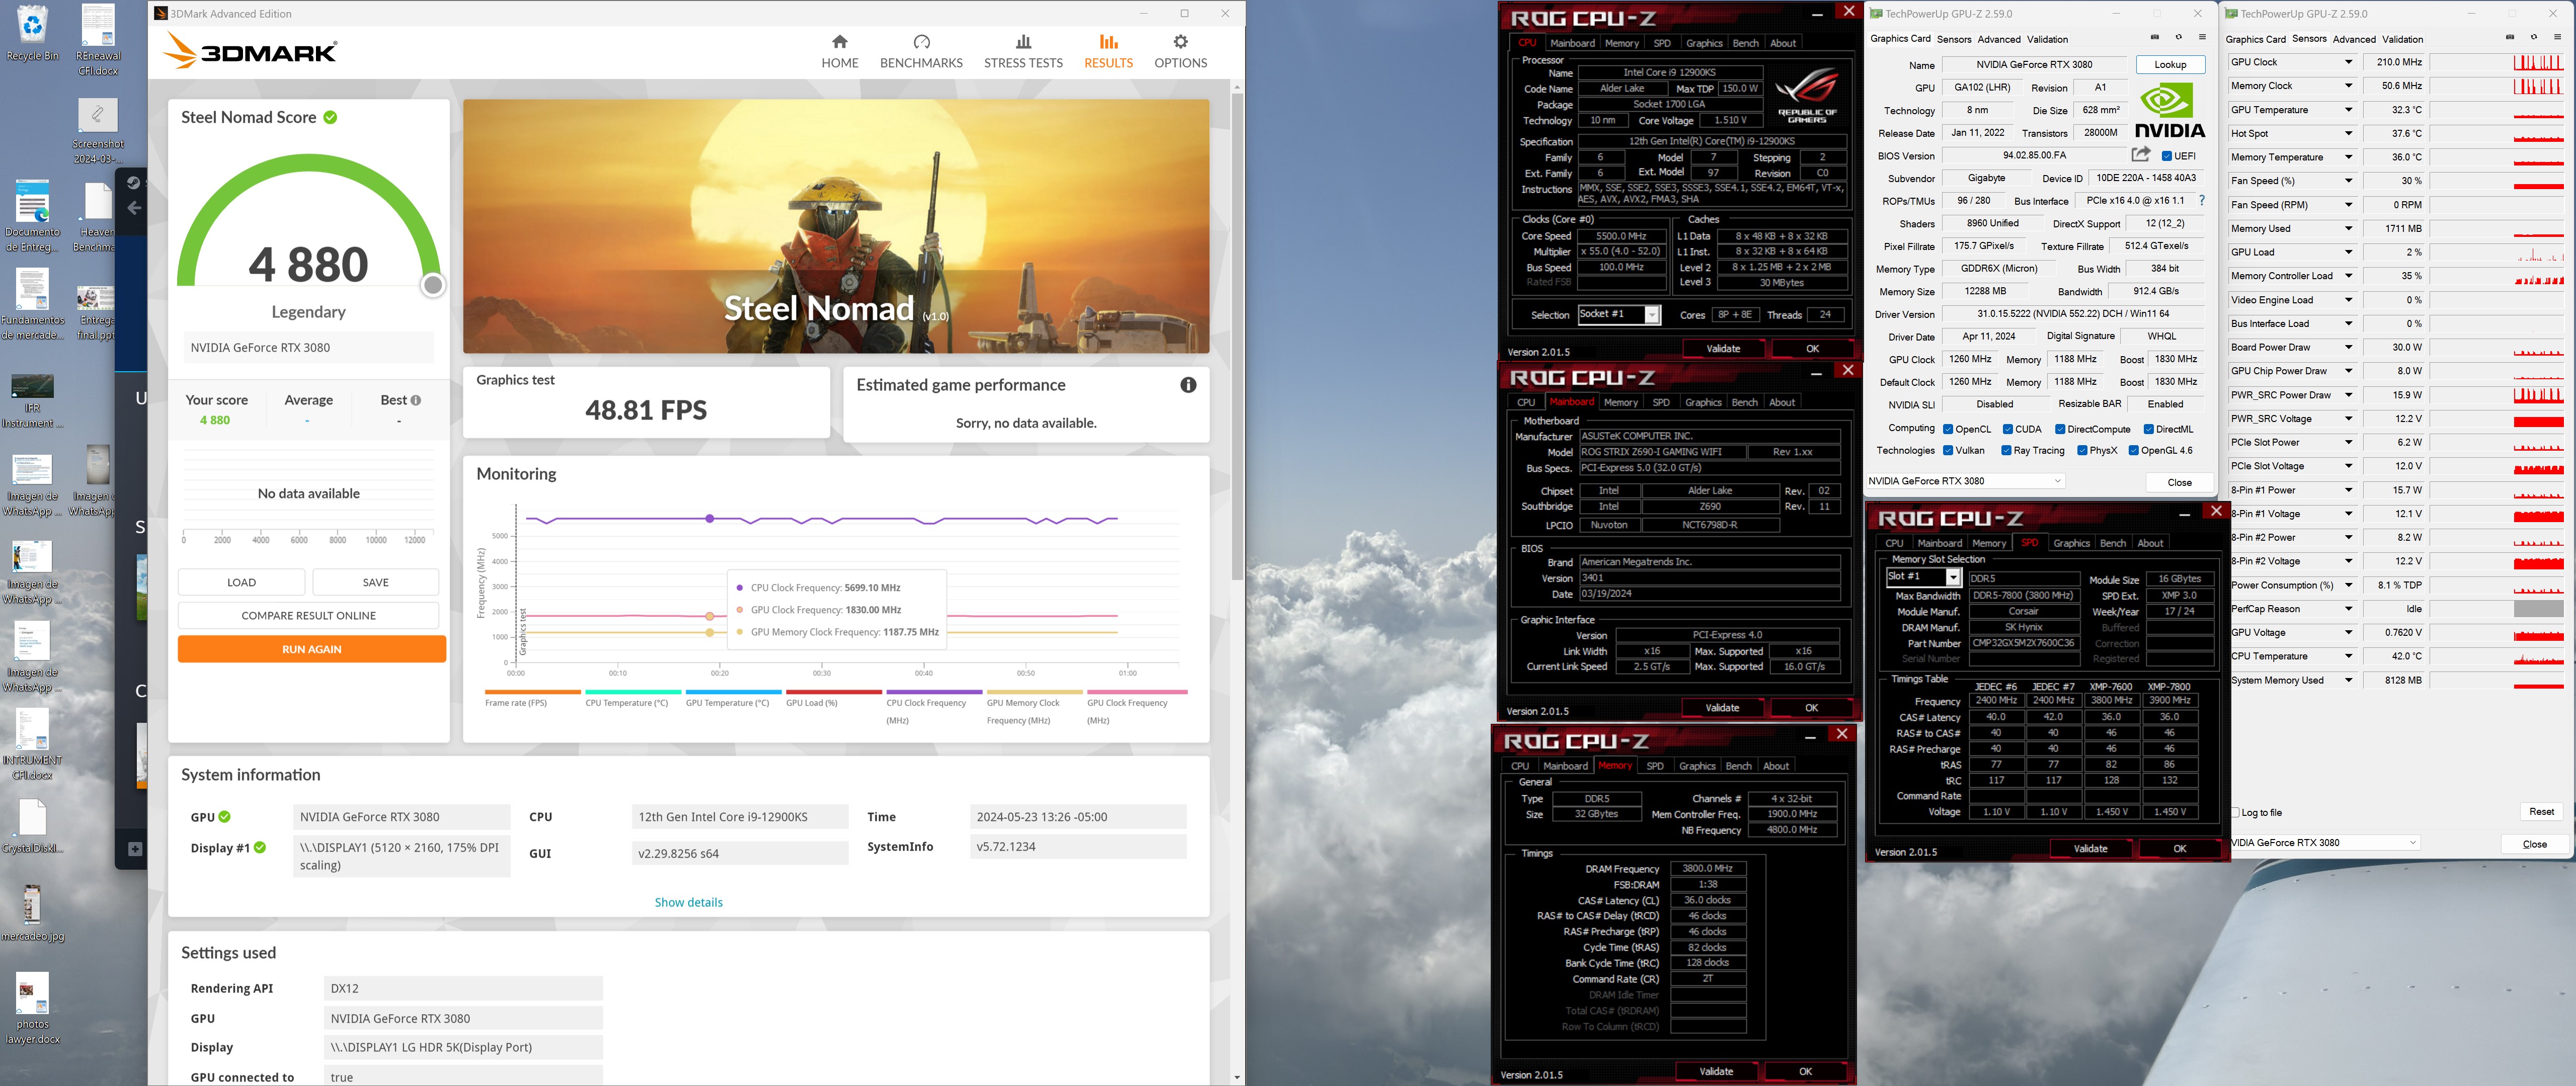Open the Hot Spot sensor dropdown arrow

tap(2348, 134)
